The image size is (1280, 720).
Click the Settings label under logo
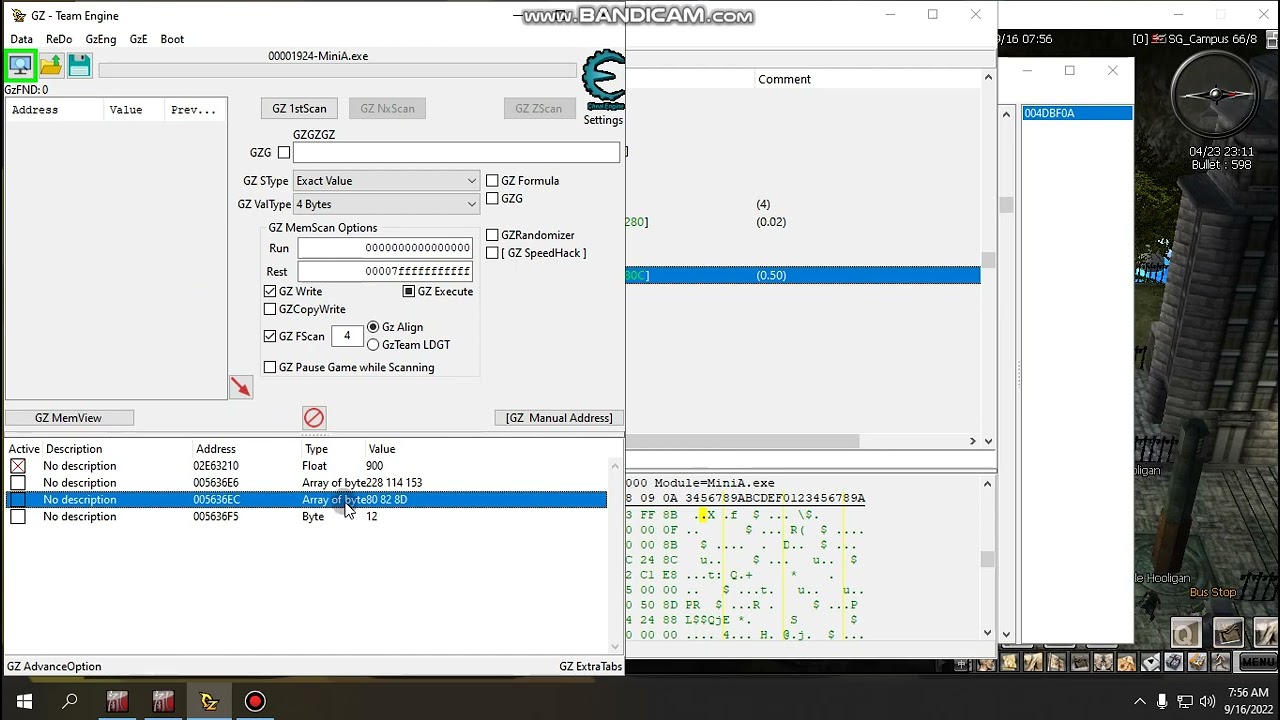click(603, 120)
